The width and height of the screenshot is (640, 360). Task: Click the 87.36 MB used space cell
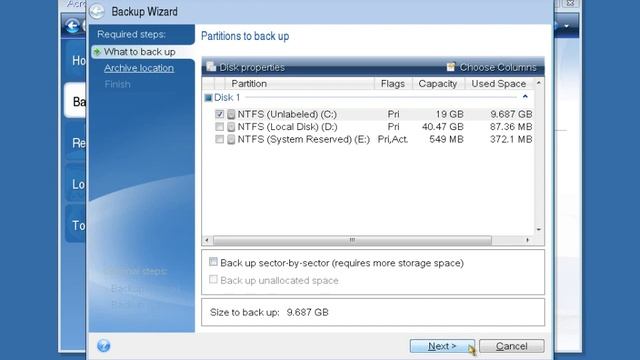[x=511, y=127]
